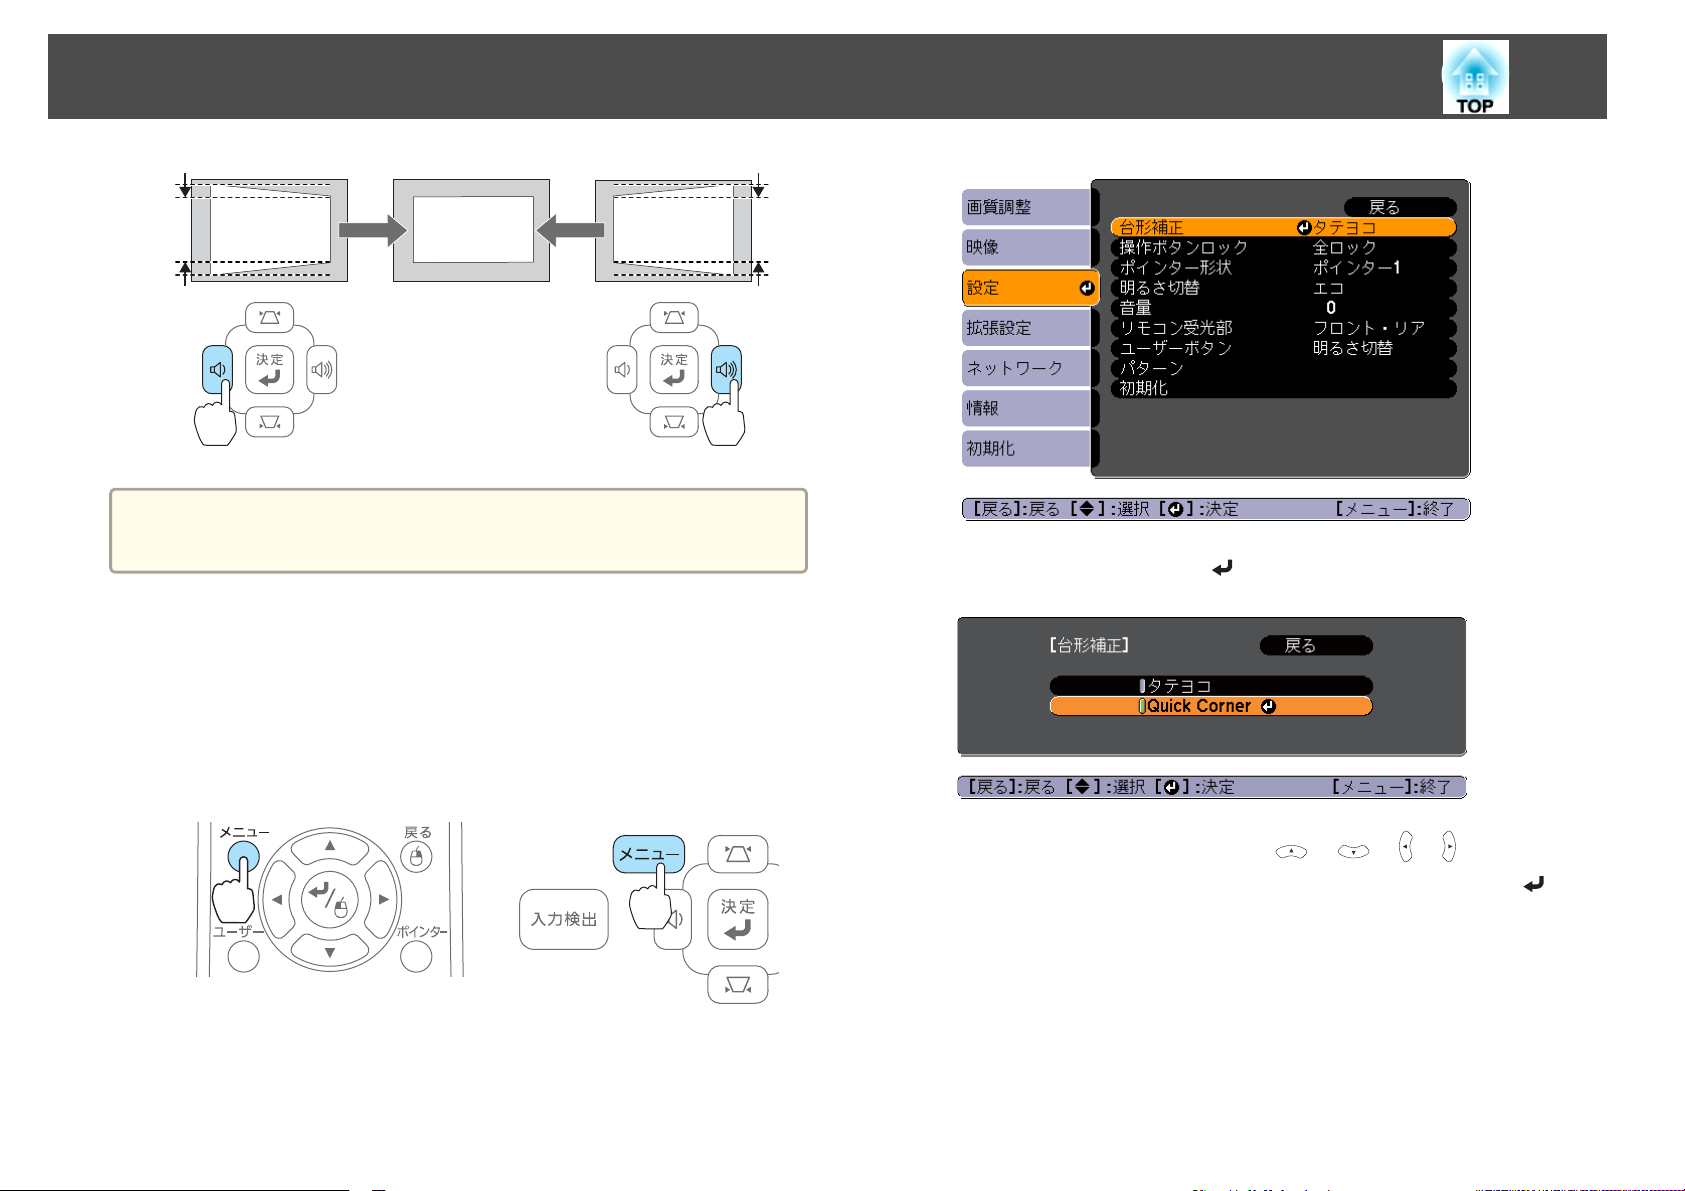Click 決定 Enter button beside highlighted volume-up key
1685x1191 pixels.
(674, 369)
